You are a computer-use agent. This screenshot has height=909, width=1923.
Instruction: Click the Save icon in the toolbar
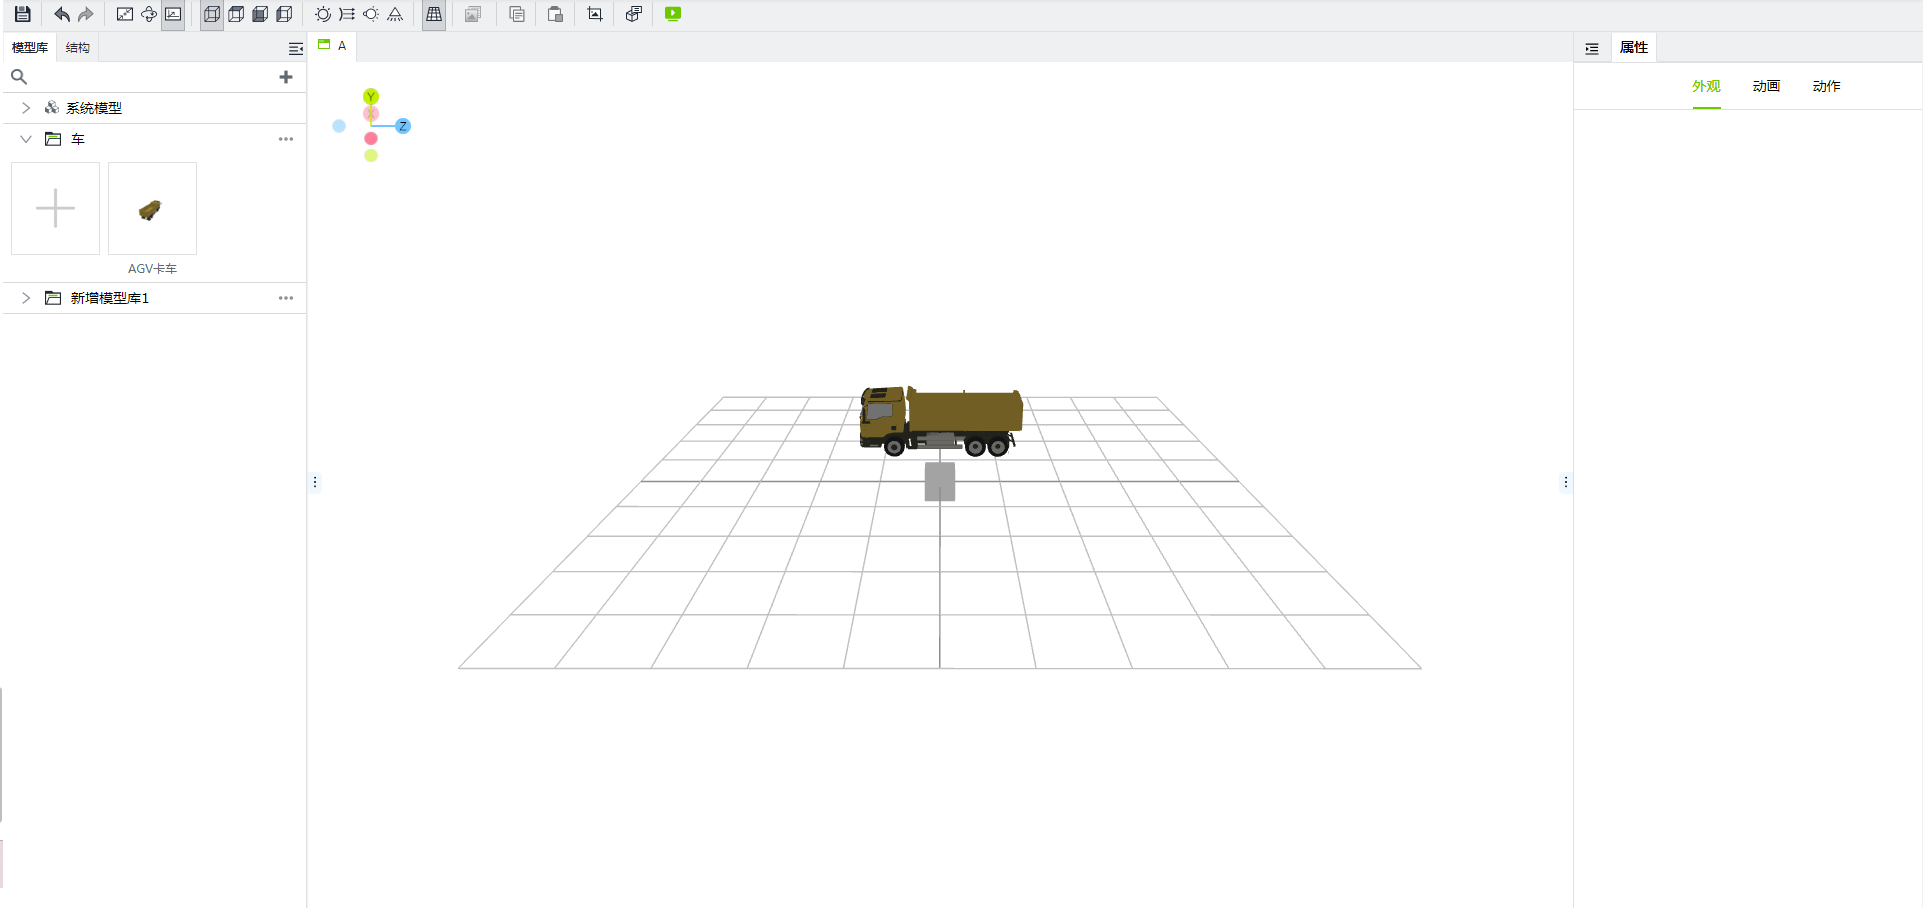22,14
